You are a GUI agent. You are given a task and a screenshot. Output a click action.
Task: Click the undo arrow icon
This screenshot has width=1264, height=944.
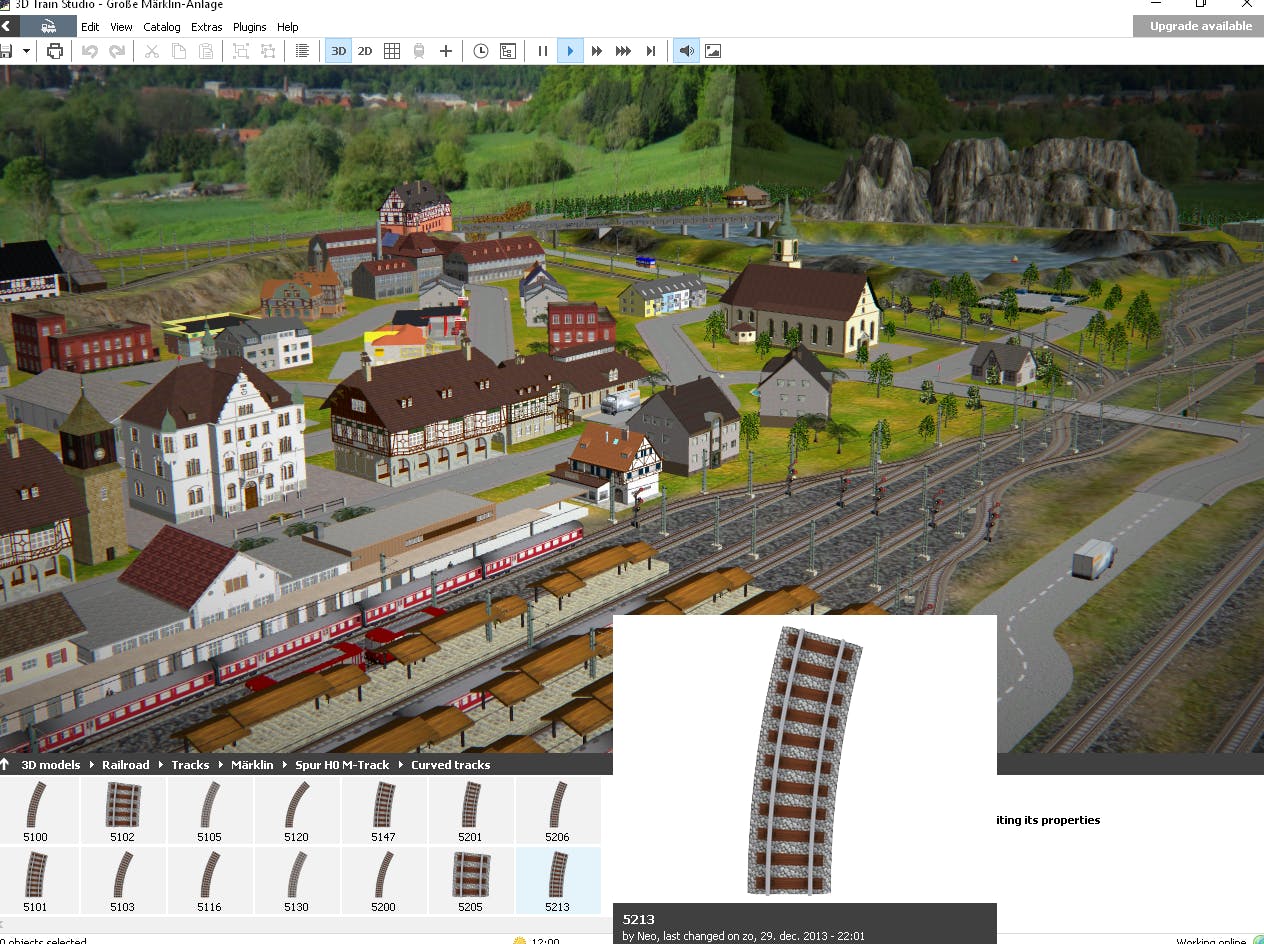pyautogui.click(x=90, y=50)
